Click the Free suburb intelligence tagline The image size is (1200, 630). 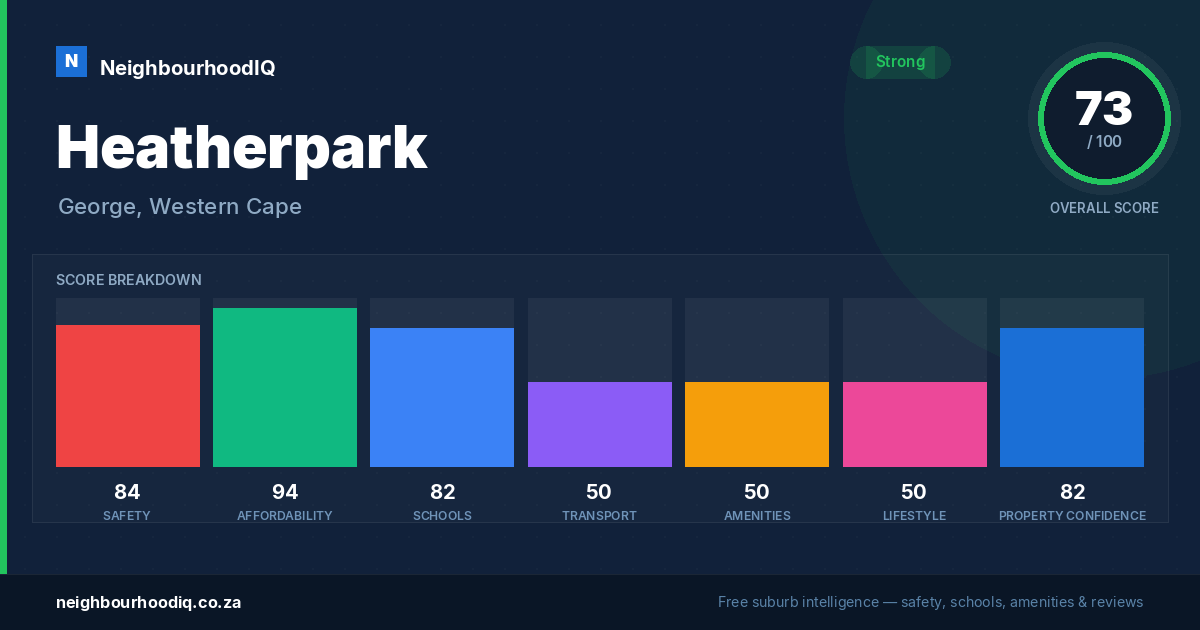(930, 602)
